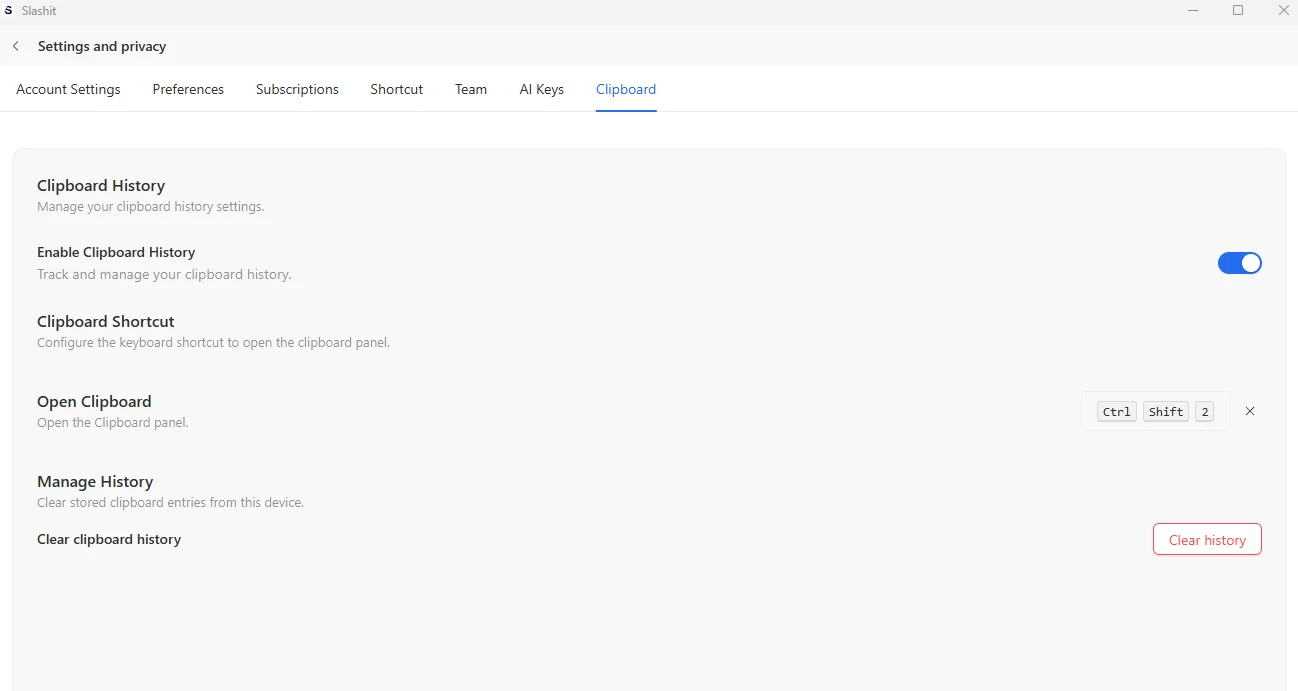The height and width of the screenshot is (691, 1298).
Task: Click 'Track and manage your clipboard history.' text
Action: (x=164, y=274)
